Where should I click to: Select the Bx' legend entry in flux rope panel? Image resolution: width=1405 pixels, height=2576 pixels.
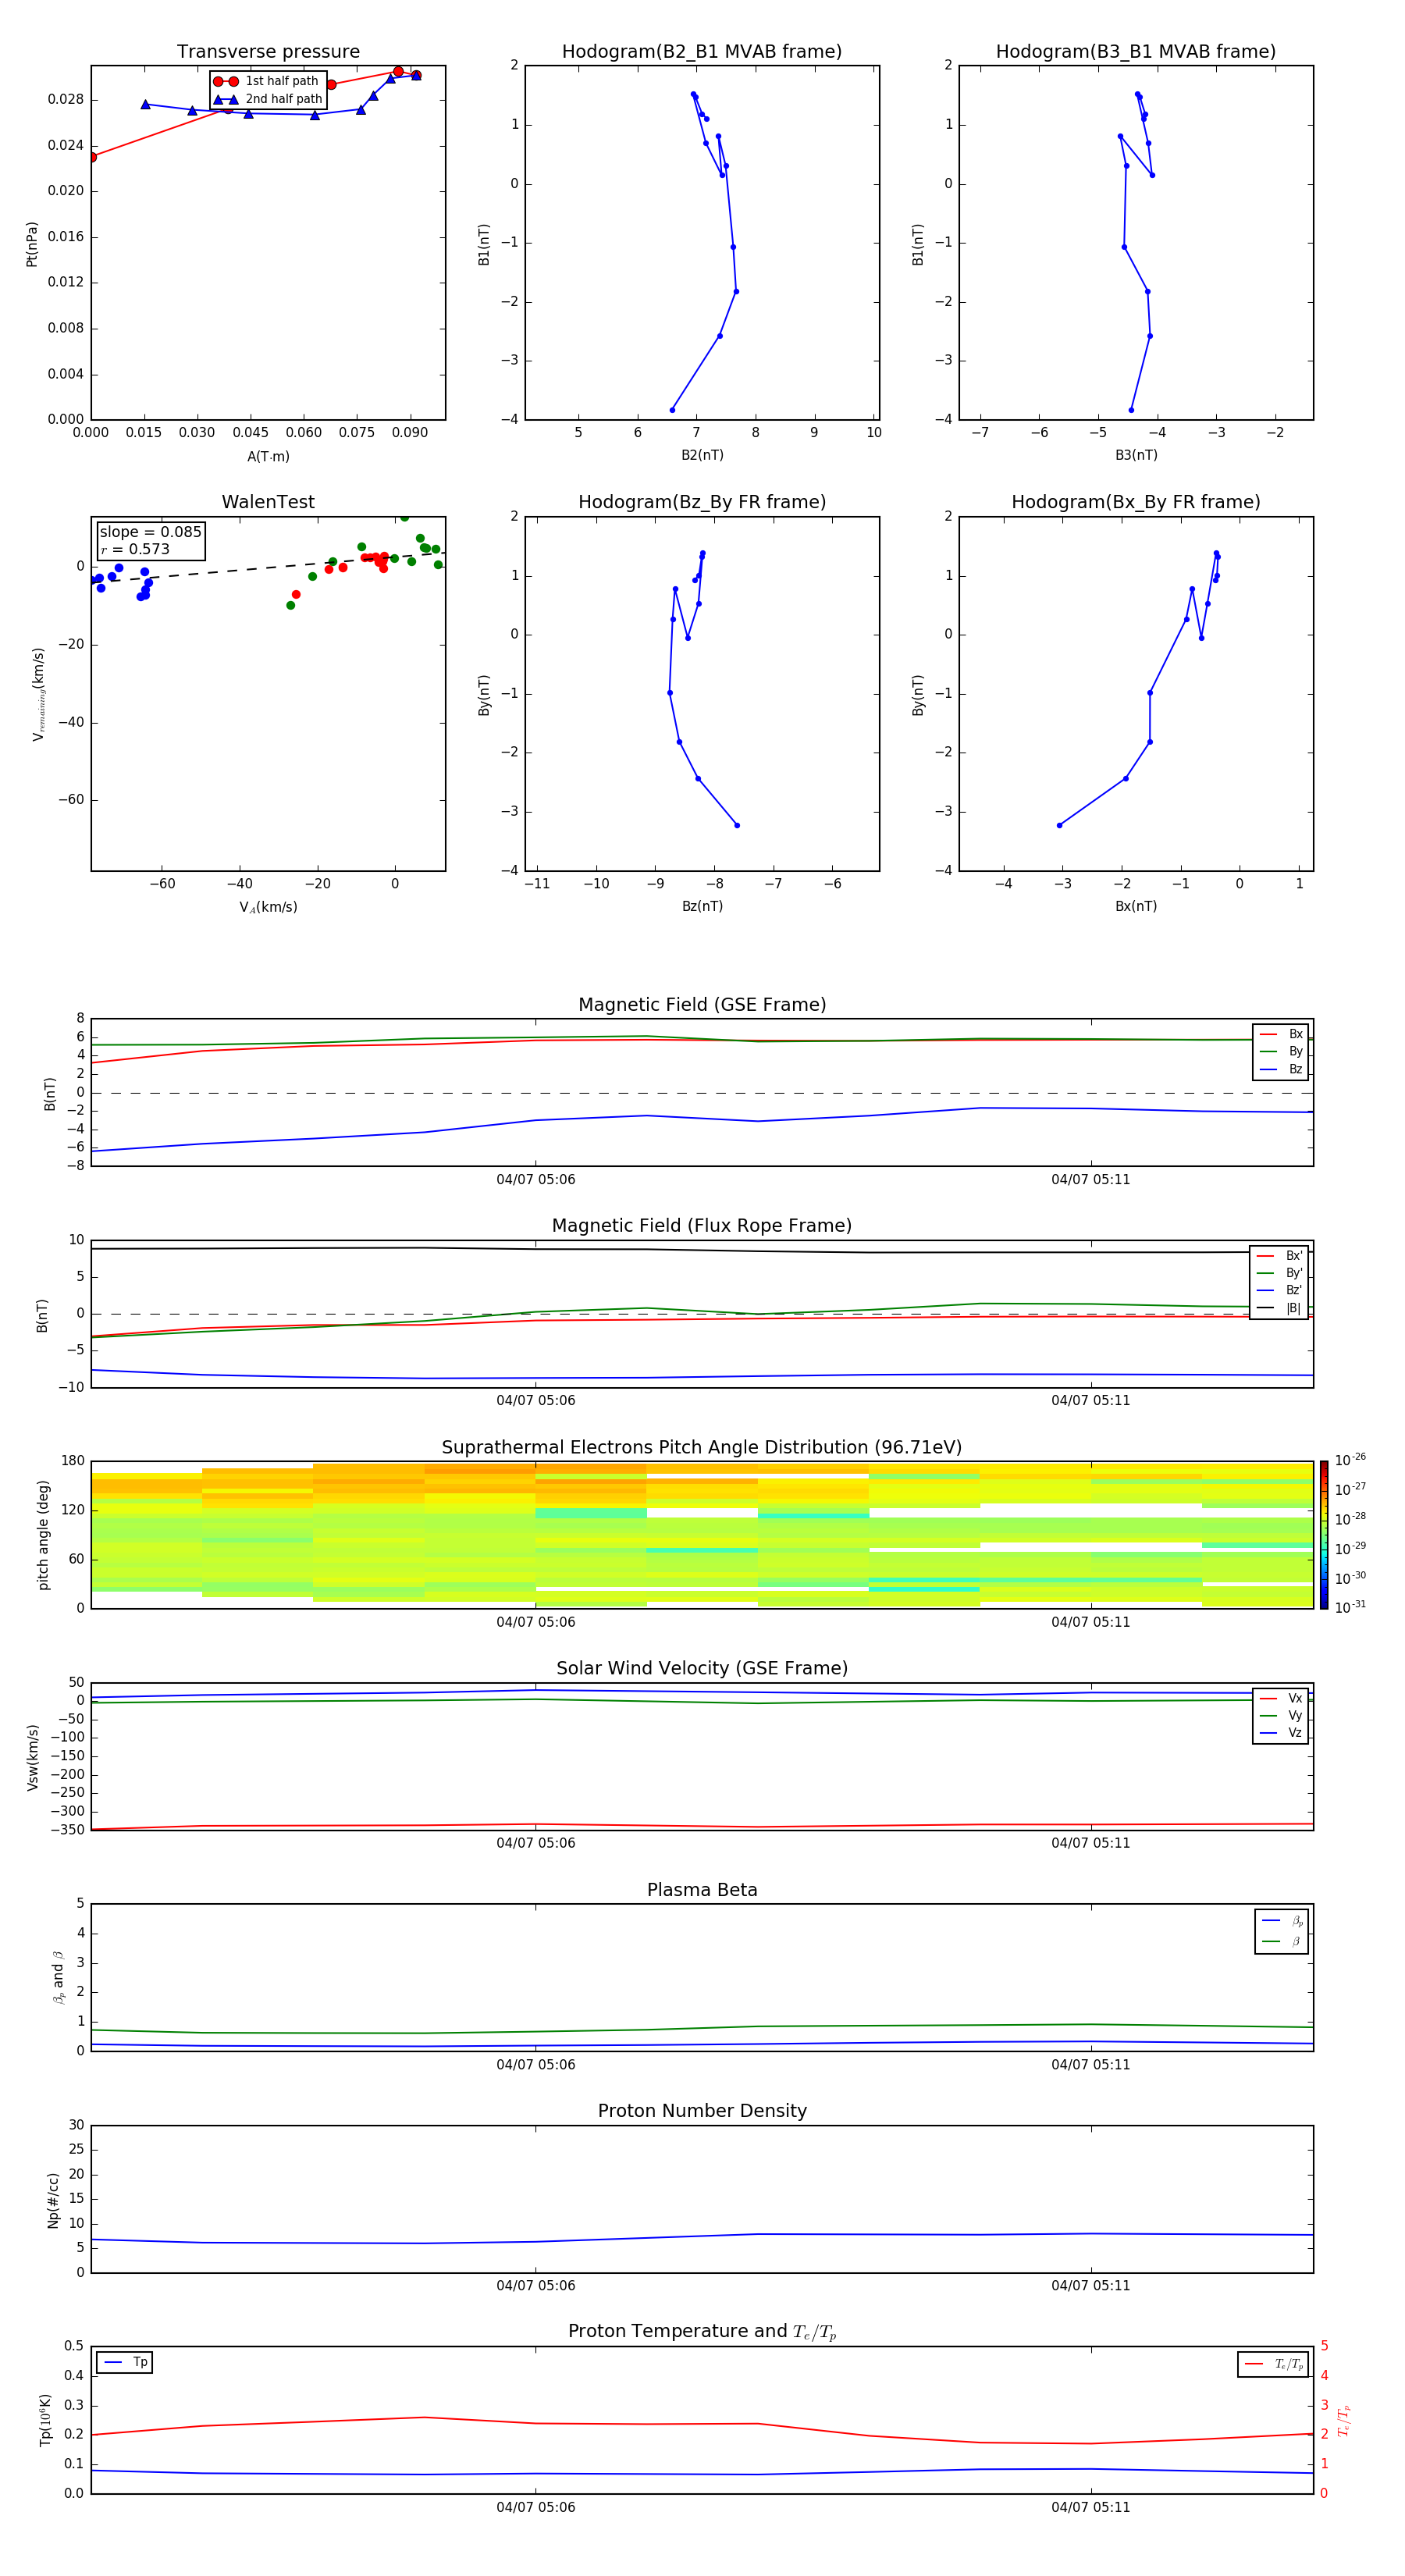coord(1280,1256)
